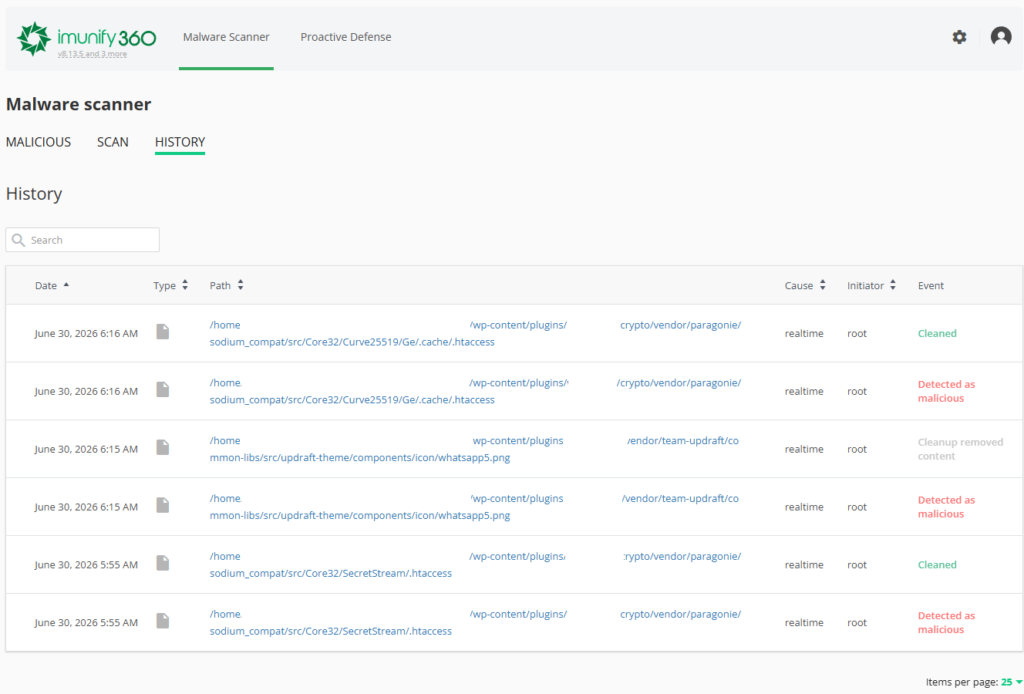Open the SCAN tab

[113, 142]
